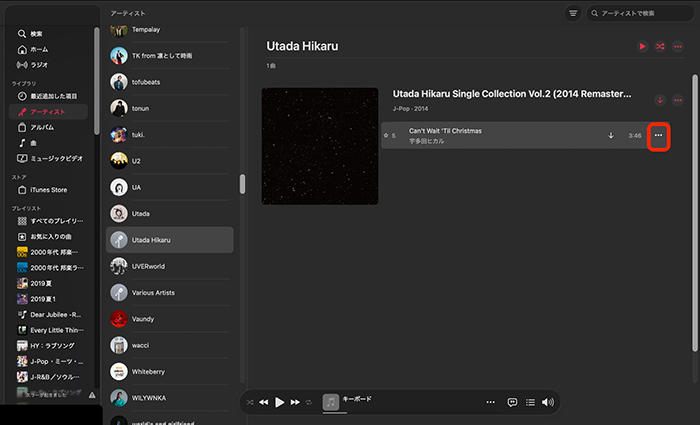This screenshot has width=700, height=425.
Task: Click the sidebar scrollbar
Action: coord(97,80)
